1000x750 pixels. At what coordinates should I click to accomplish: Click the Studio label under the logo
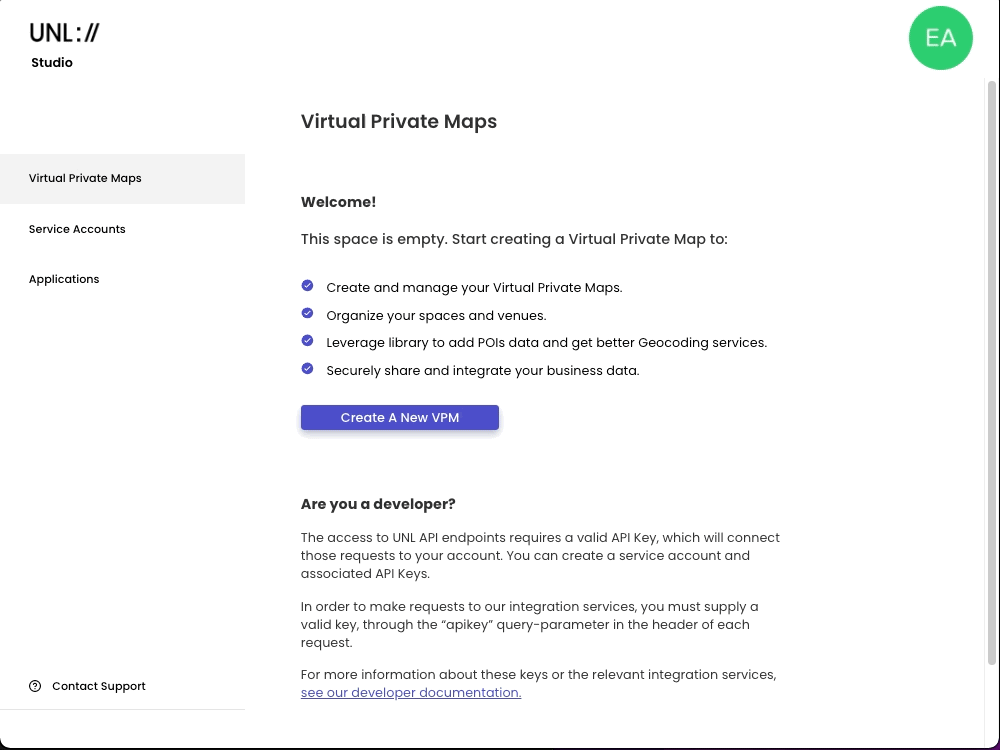(x=52, y=63)
